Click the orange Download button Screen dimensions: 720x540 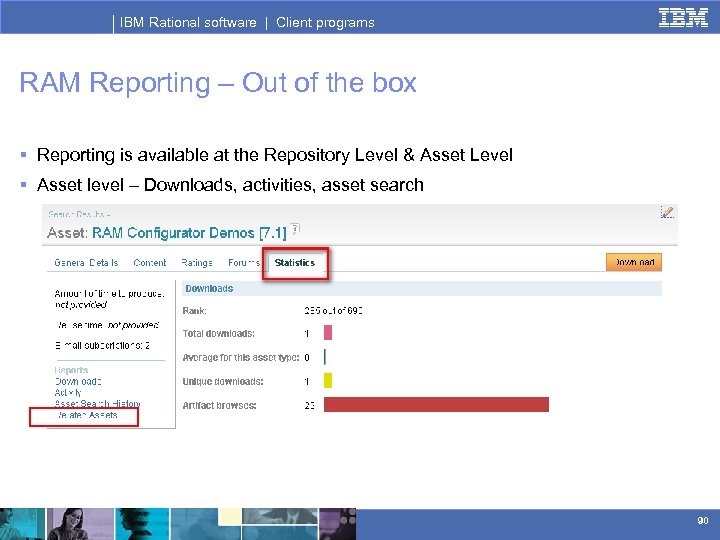(634, 262)
